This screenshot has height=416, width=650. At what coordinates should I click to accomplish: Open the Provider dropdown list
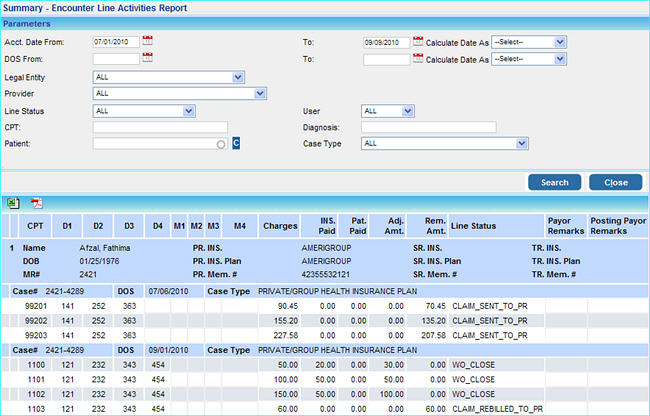pos(260,93)
